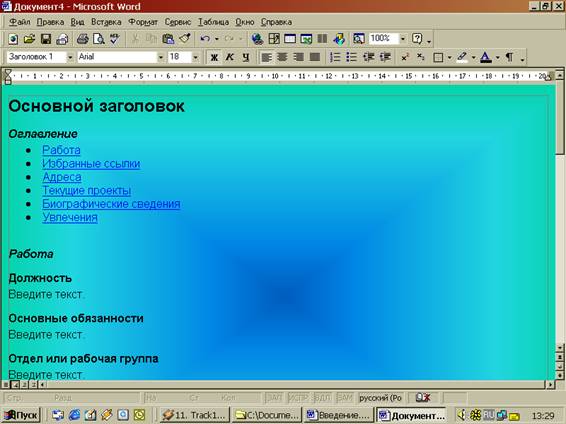Open the Таблица menu

[x=213, y=22]
